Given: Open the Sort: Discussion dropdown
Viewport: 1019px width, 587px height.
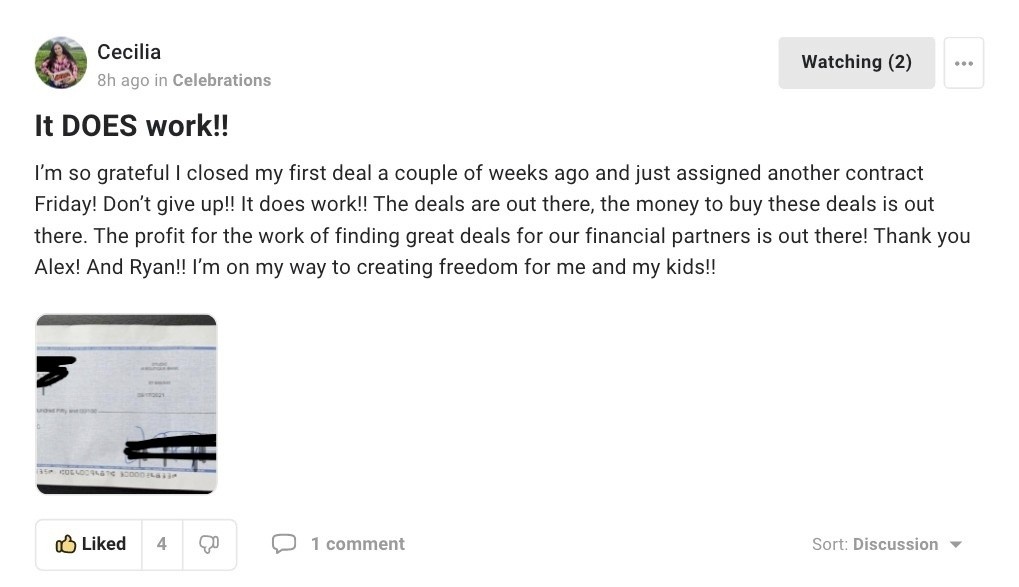Looking at the screenshot, I should (x=886, y=544).
